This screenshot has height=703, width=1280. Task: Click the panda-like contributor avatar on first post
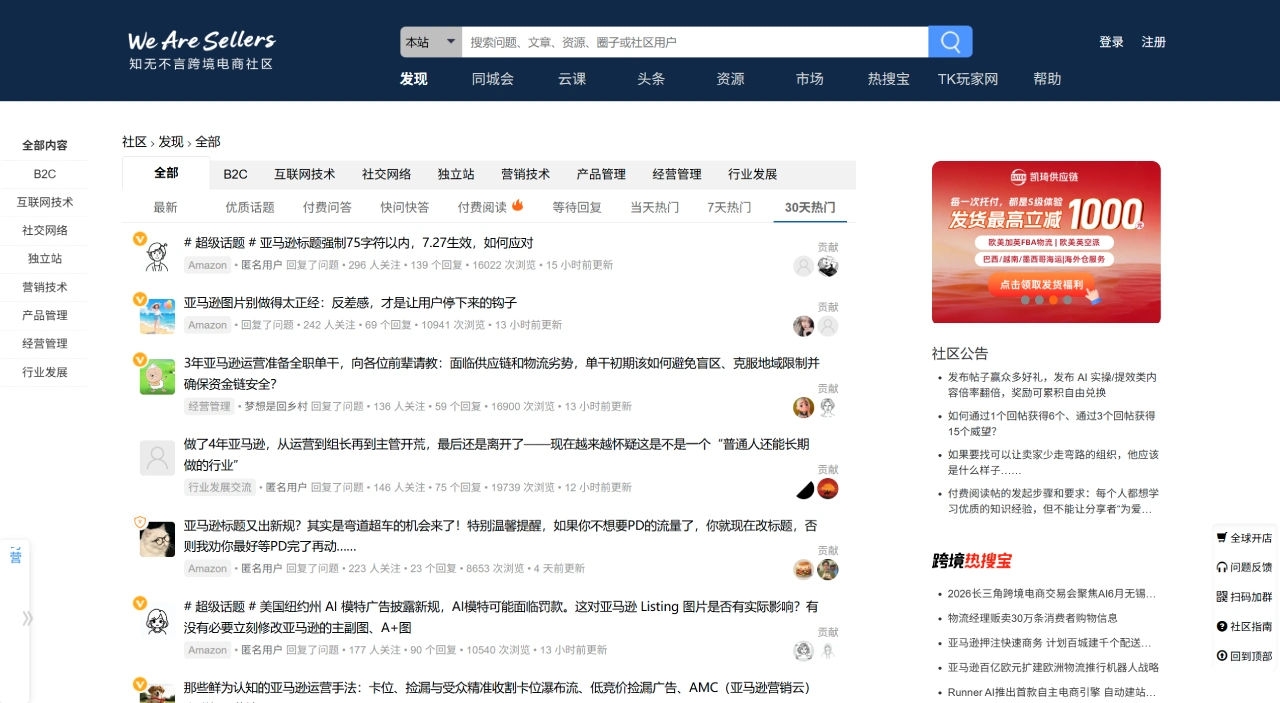[x=827, y=266]
